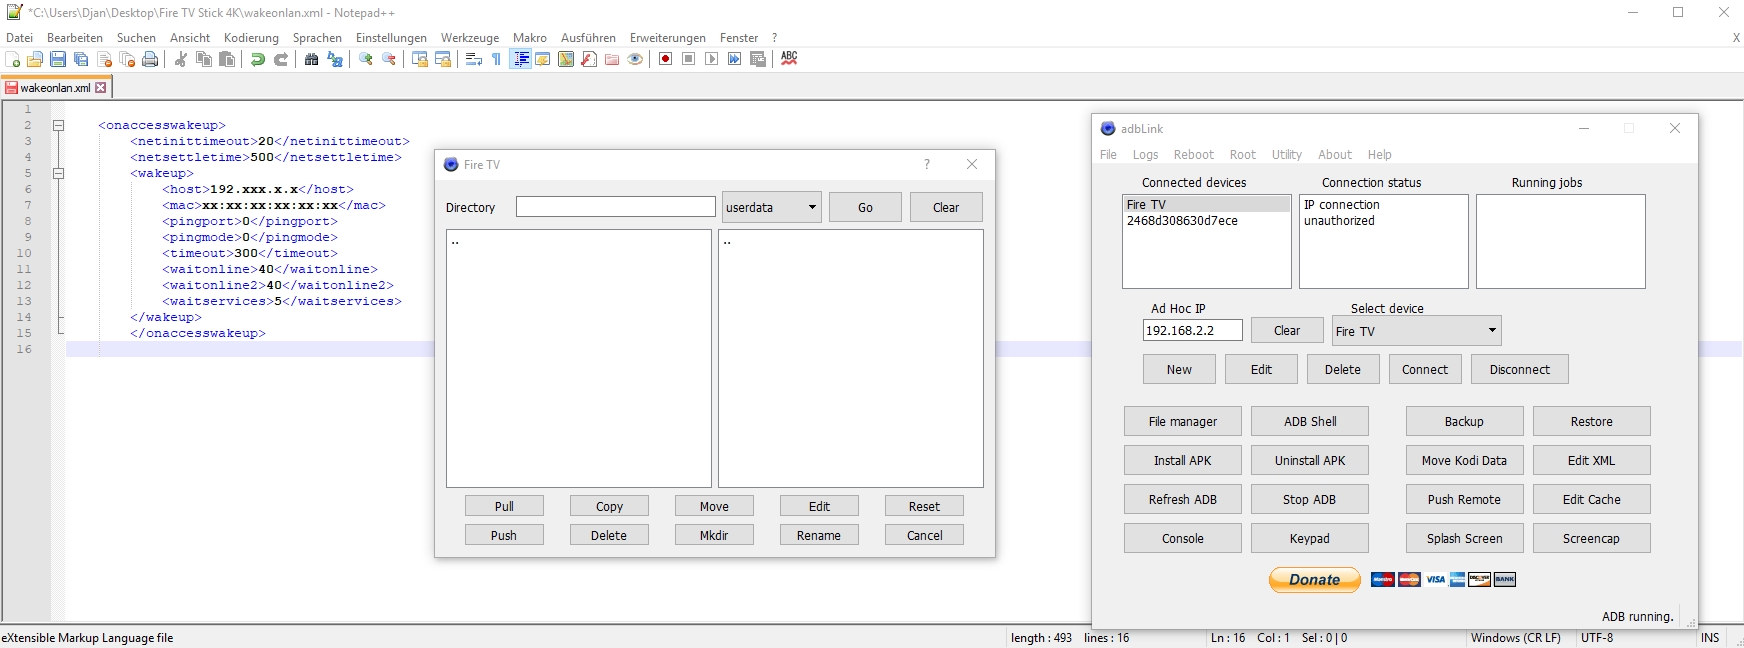This screenshot has width=1744, height=648.
Task: Open the Kodierung menu
Action: tap(251, 38)
